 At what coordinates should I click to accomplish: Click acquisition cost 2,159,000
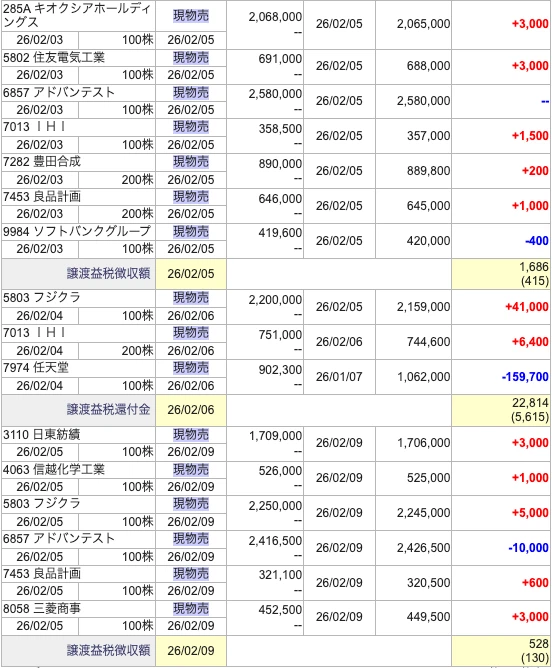tap(423, 307)
